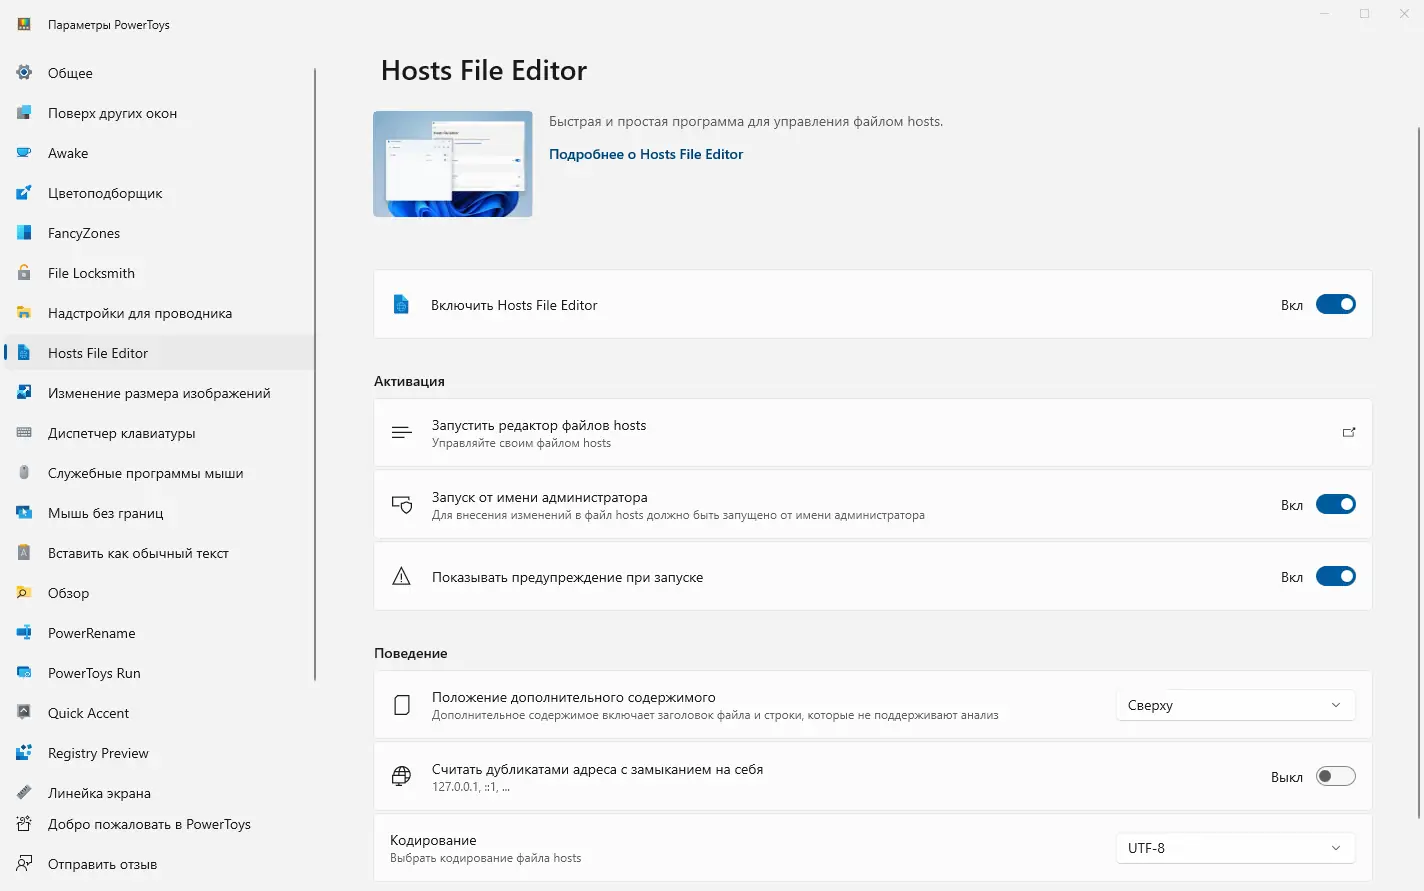Open Keyboard Manager (Диспетчер клавиатуры) icon

tap(24, 433)
